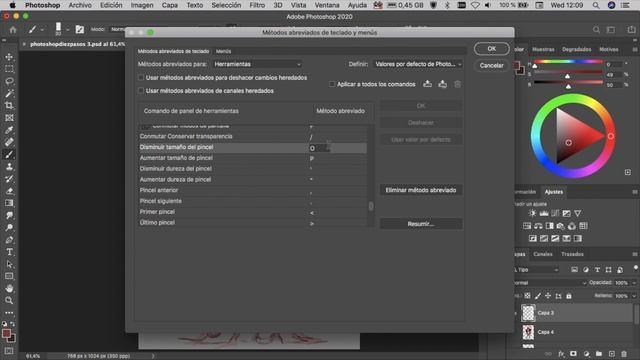
Task: Enable legacy channel shortcuts checkbox
Action: click(x=141, y=91)
